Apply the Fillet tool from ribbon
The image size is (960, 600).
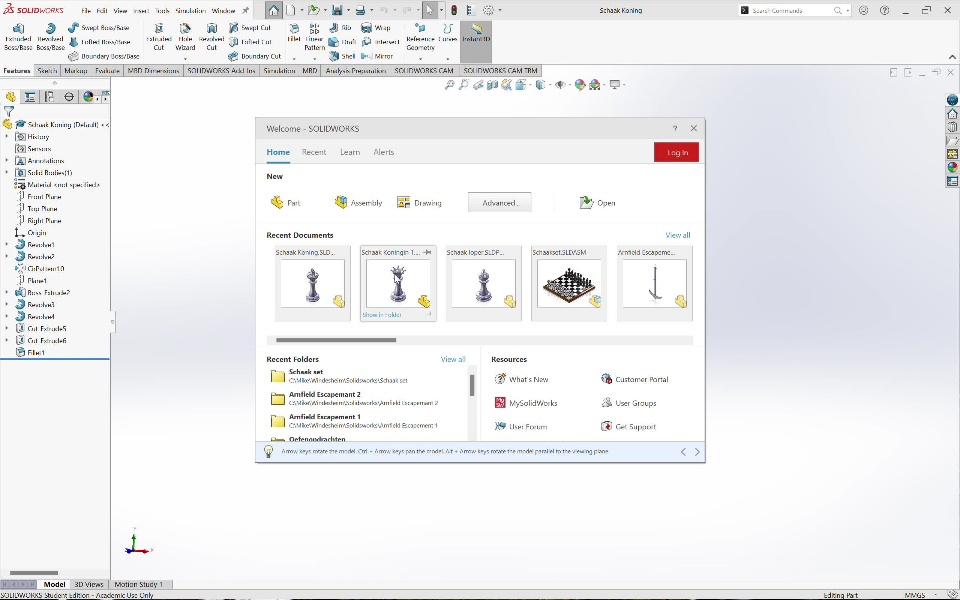[294, 34]
